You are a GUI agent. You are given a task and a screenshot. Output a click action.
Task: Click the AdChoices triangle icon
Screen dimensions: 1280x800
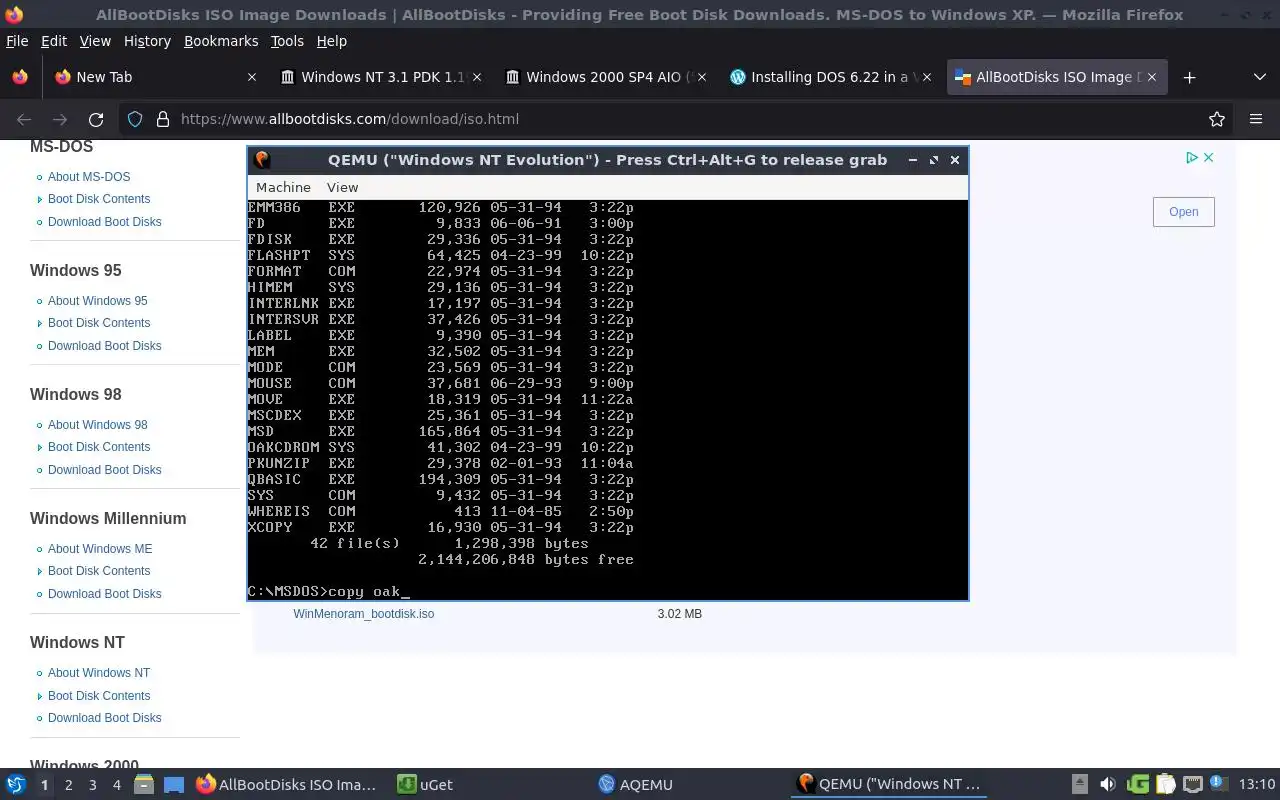click(1192, 157)
